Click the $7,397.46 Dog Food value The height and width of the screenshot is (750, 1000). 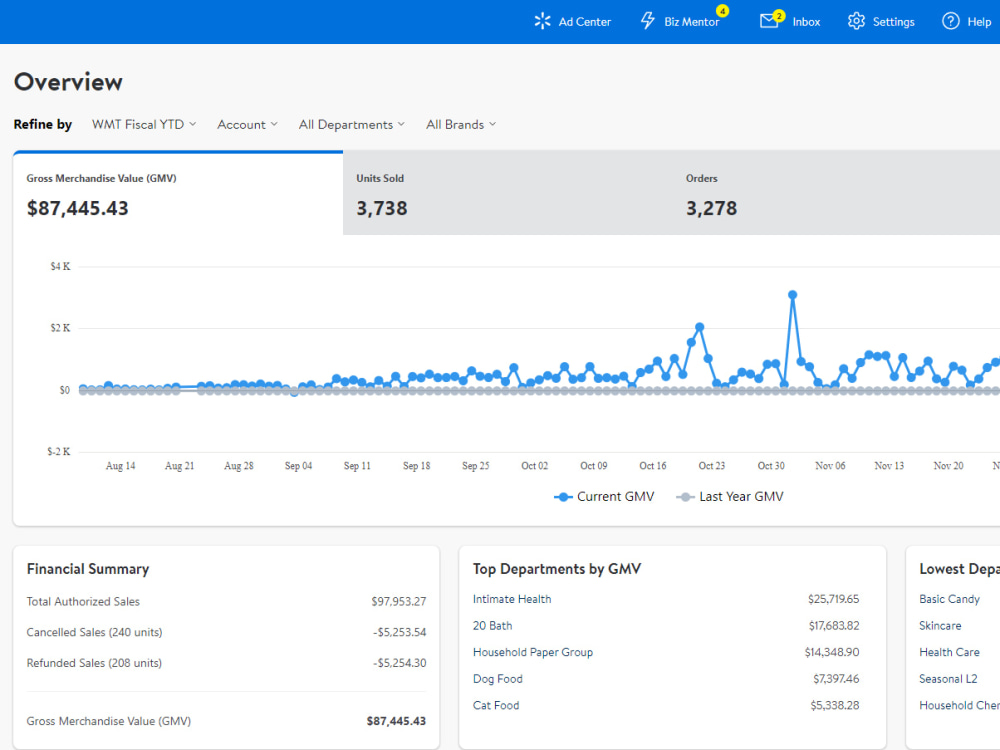coord(836,679)
